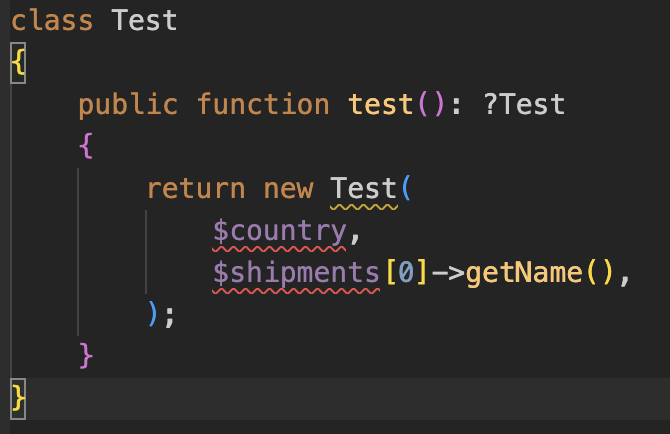Click the '?Test' nullable return type
670x434 pixels.
coord(523,104)
